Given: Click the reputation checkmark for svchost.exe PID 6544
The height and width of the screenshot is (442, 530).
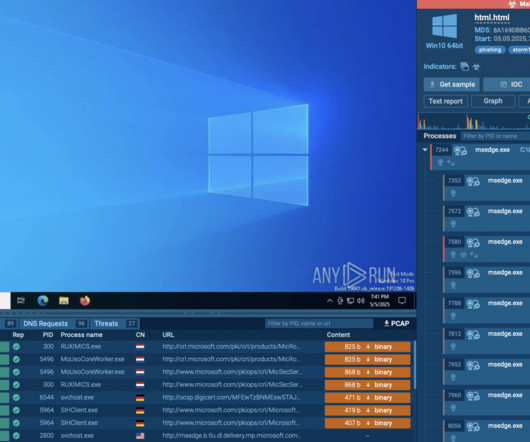Looking at the screenshot, I should 16,398.
